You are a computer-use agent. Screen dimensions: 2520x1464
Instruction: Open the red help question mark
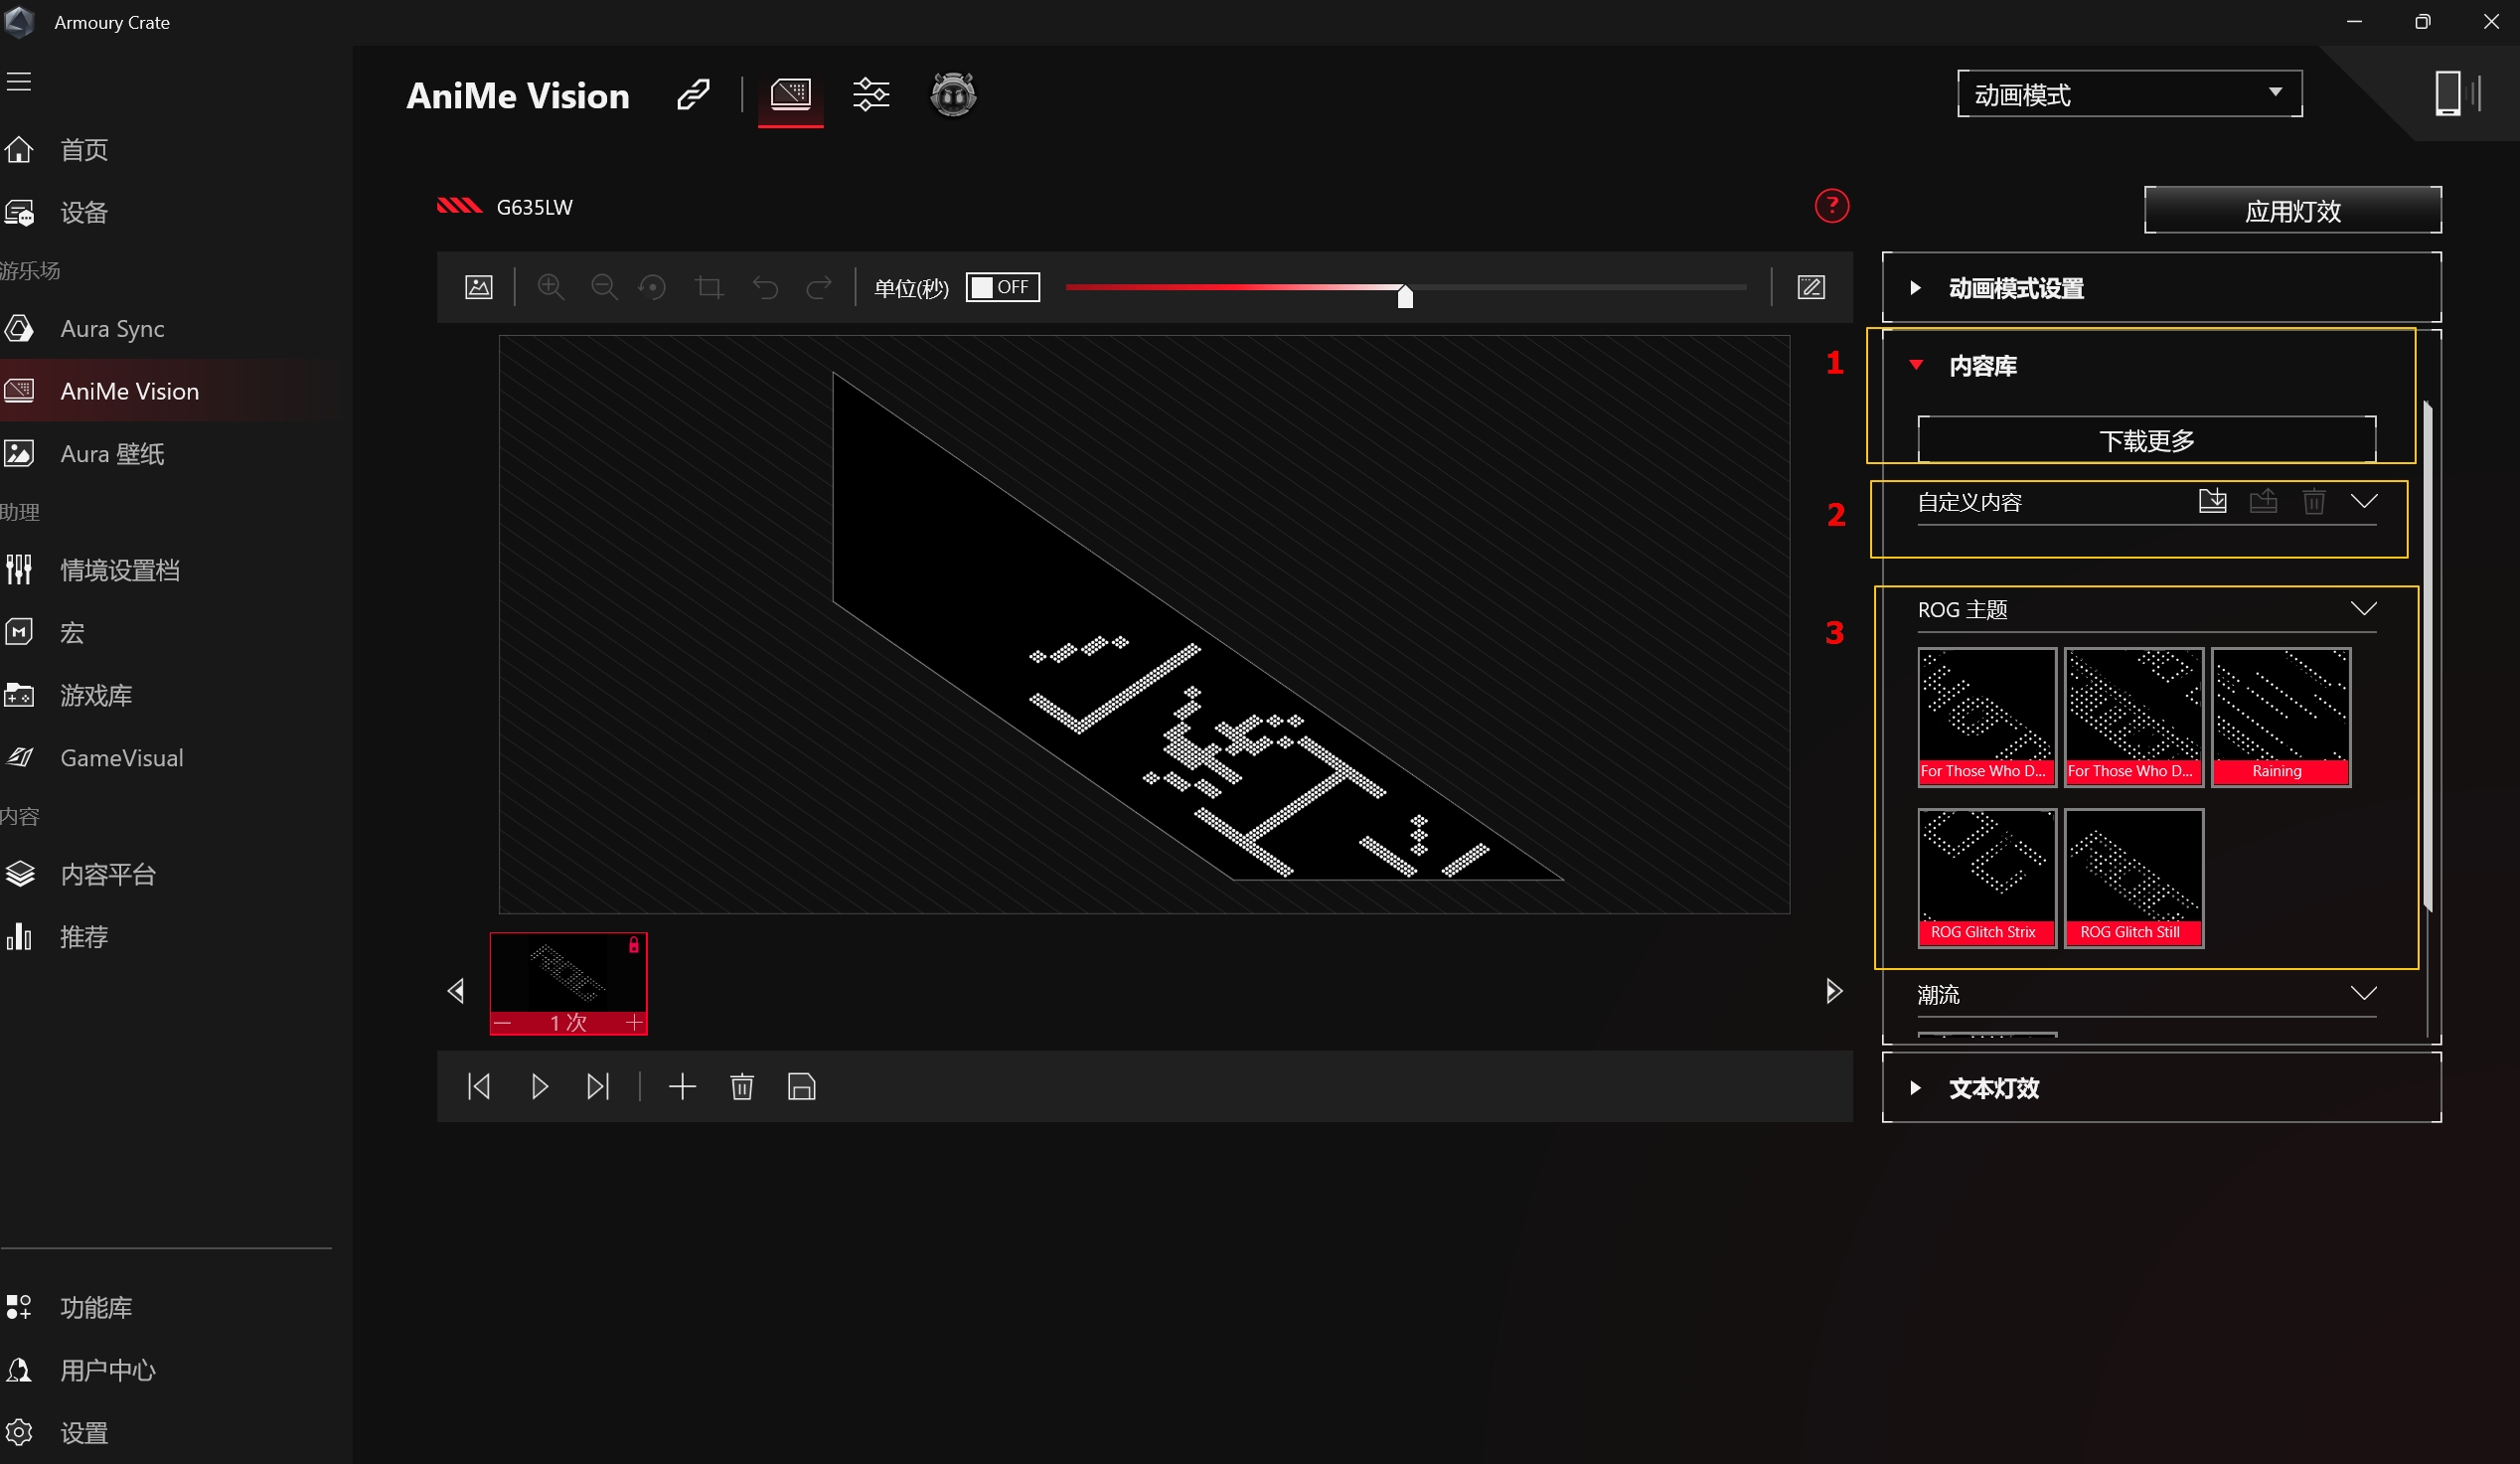point(1831,206)
